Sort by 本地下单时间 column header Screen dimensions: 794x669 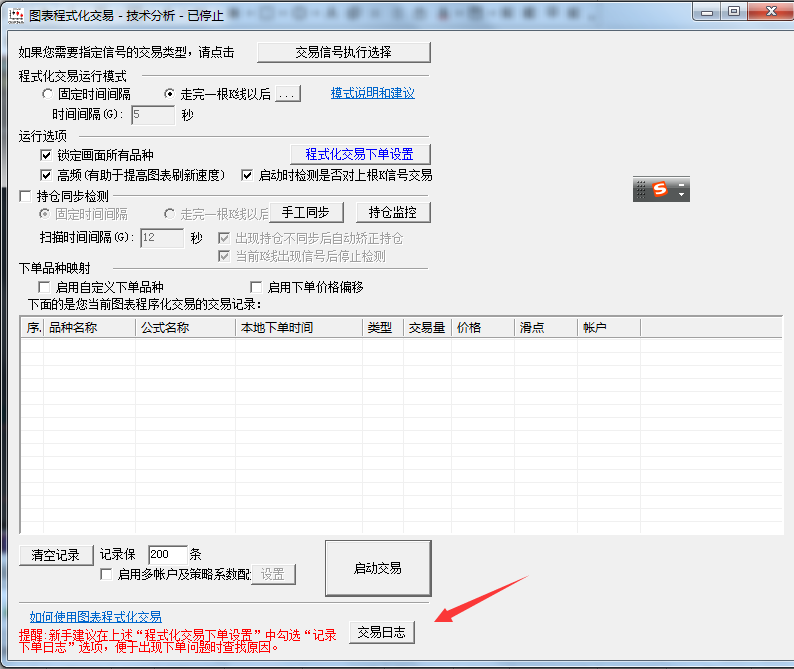coord(299,328)
